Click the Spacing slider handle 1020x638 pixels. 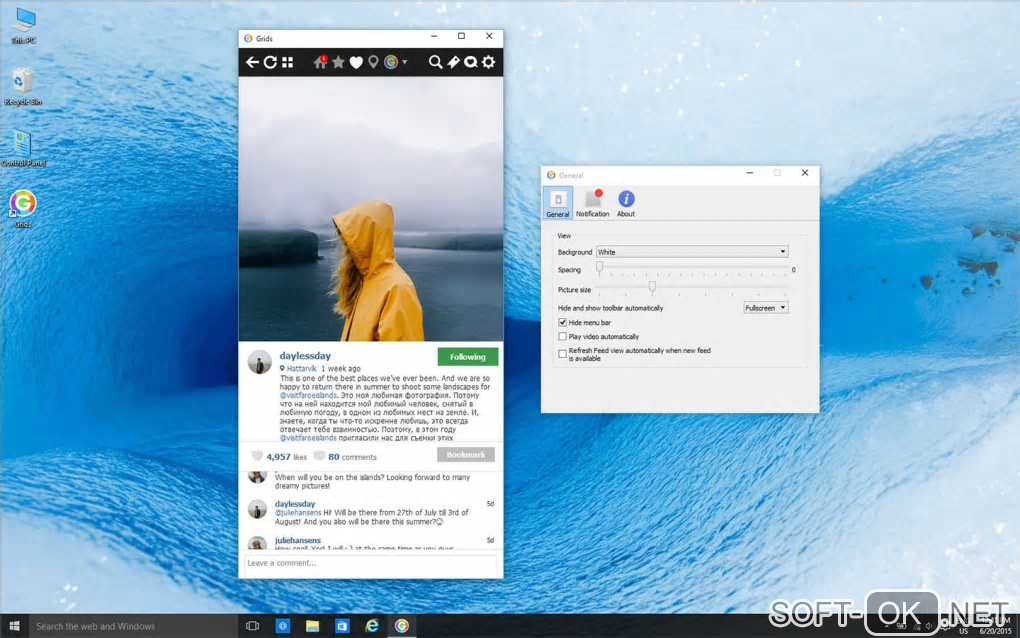[x=600, y=267]
